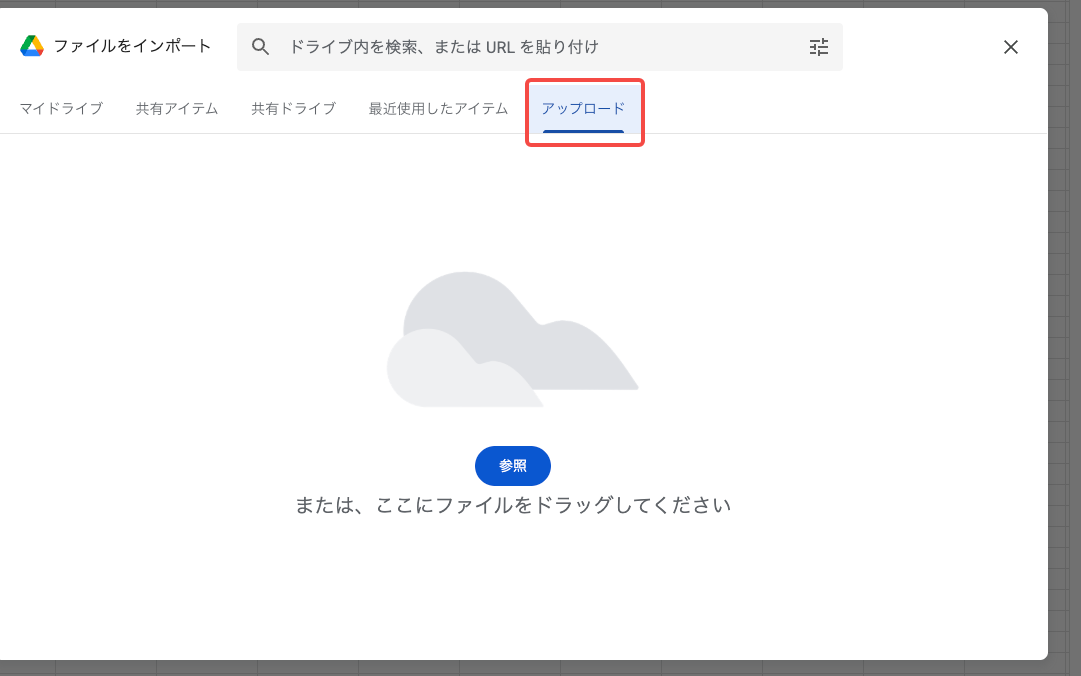Click the cloud upload illustration
The width and height of the screenshot is (1081, 676).
pyautogui.click(x=512, y=340)
